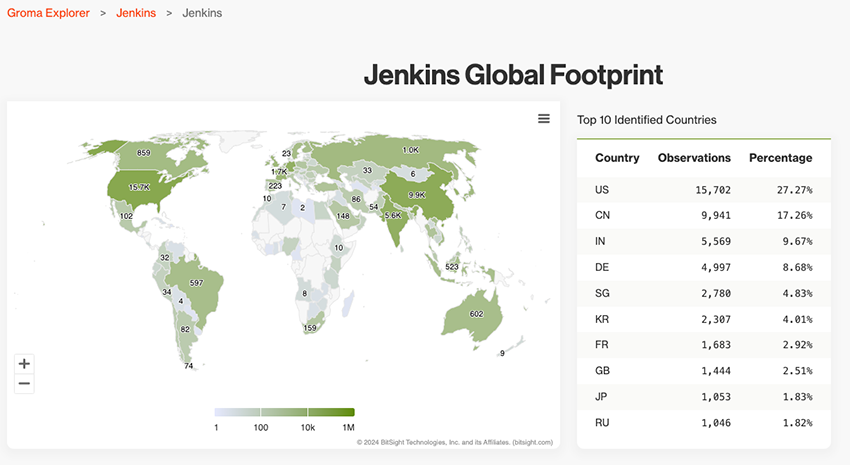The image size is (850, 465).
Task: Click the 4.83% percentage cell
Action: (x=797, y=294)
